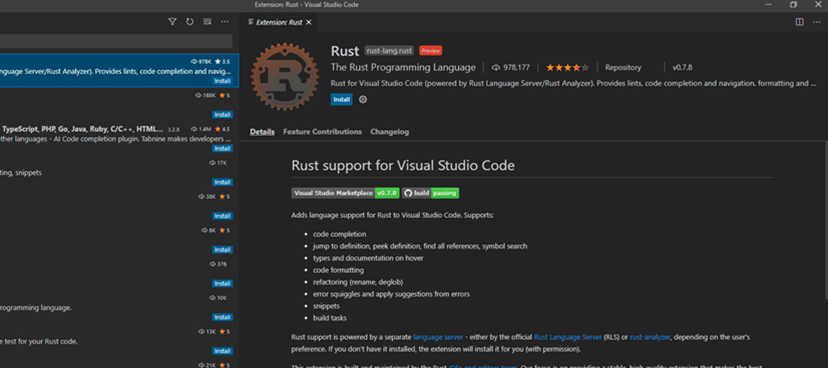Click the v0.7.8 version text in header
This screenshot has height=368, width=828.
[682, 68]
